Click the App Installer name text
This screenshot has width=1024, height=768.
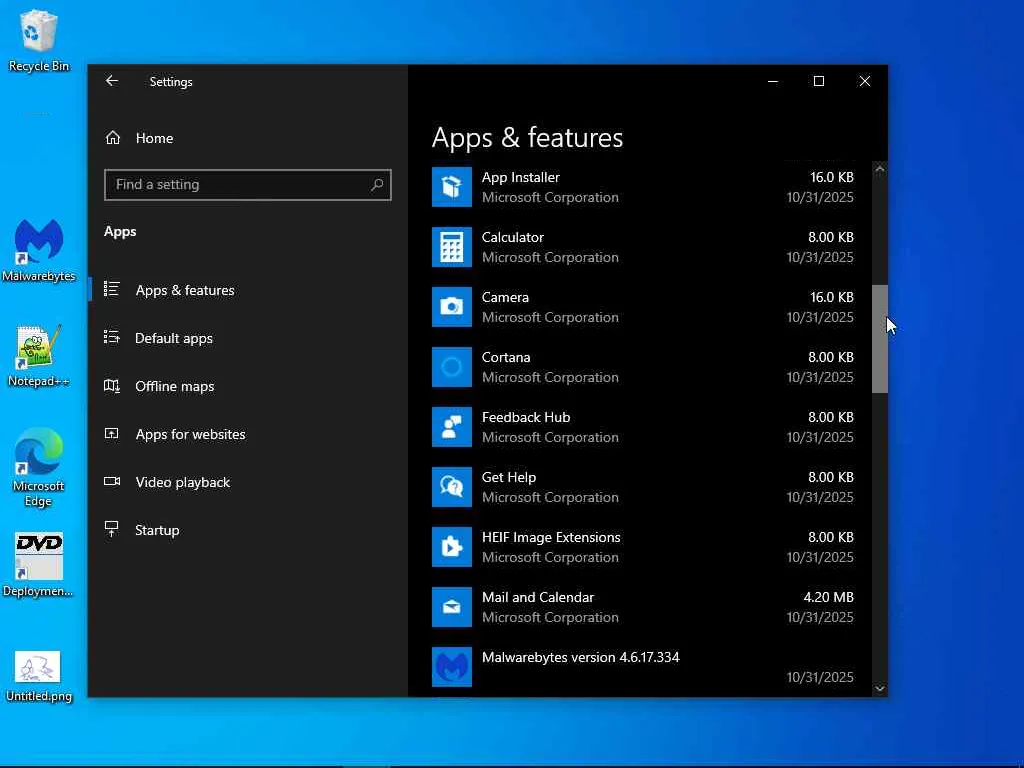click(x=520, y=177)
